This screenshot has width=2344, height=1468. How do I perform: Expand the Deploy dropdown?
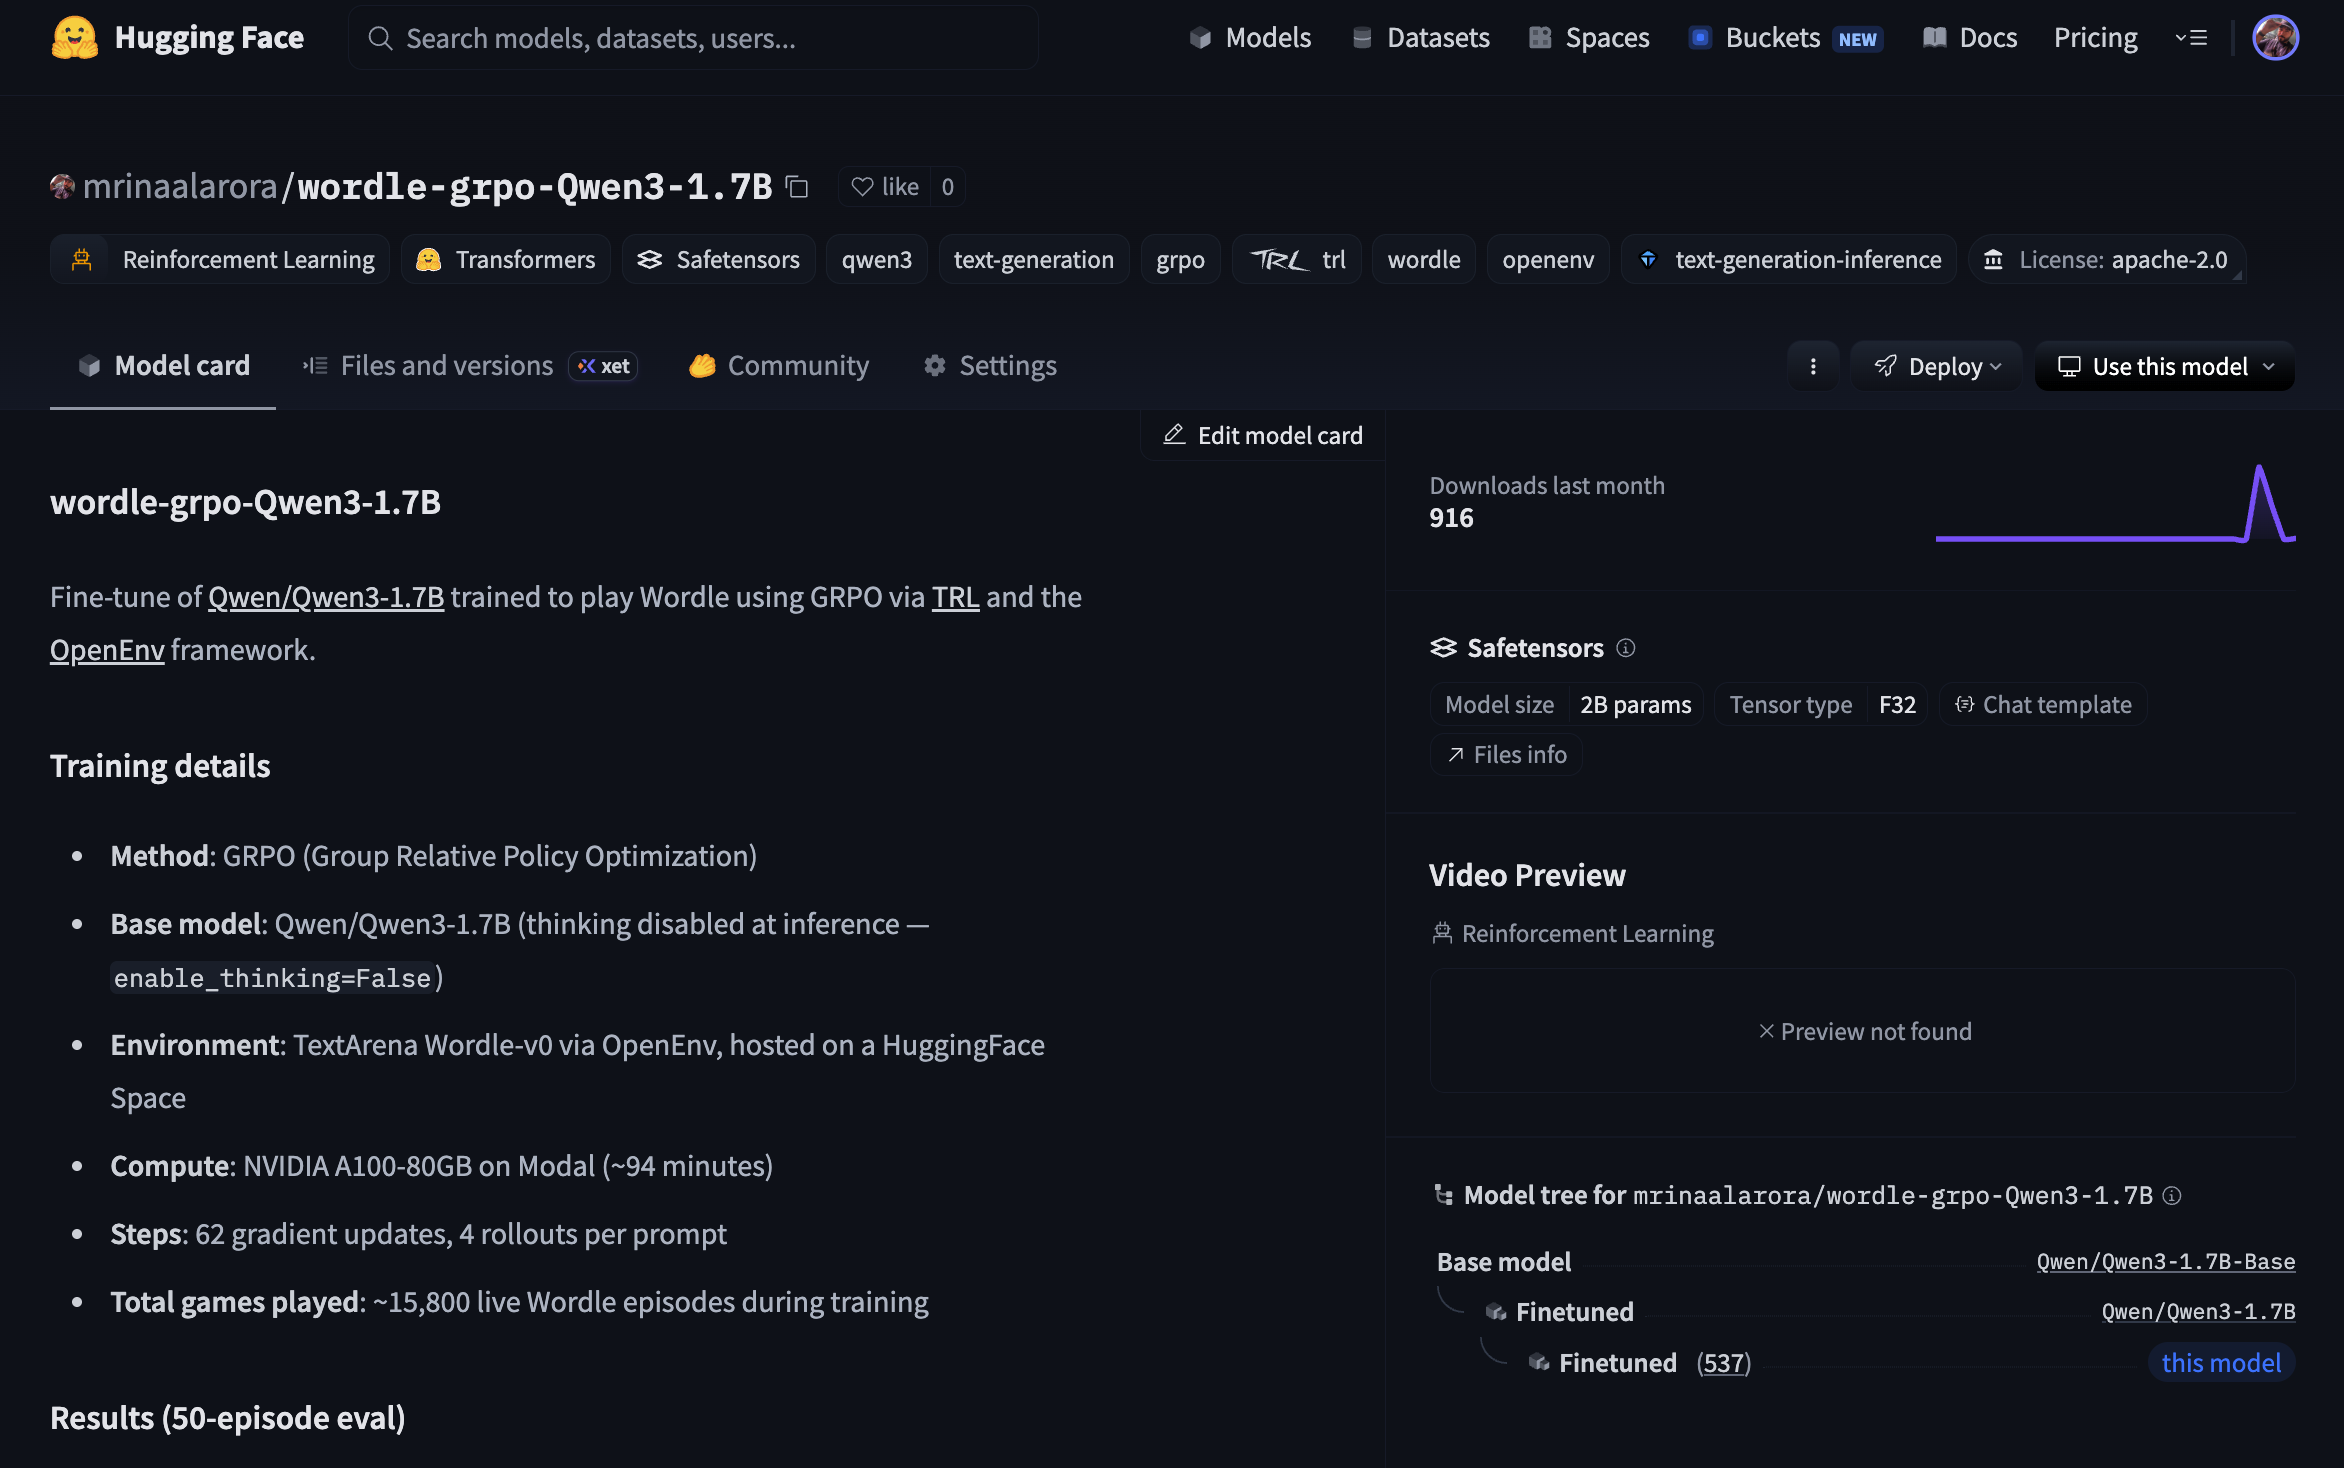tap(1937, 366)
